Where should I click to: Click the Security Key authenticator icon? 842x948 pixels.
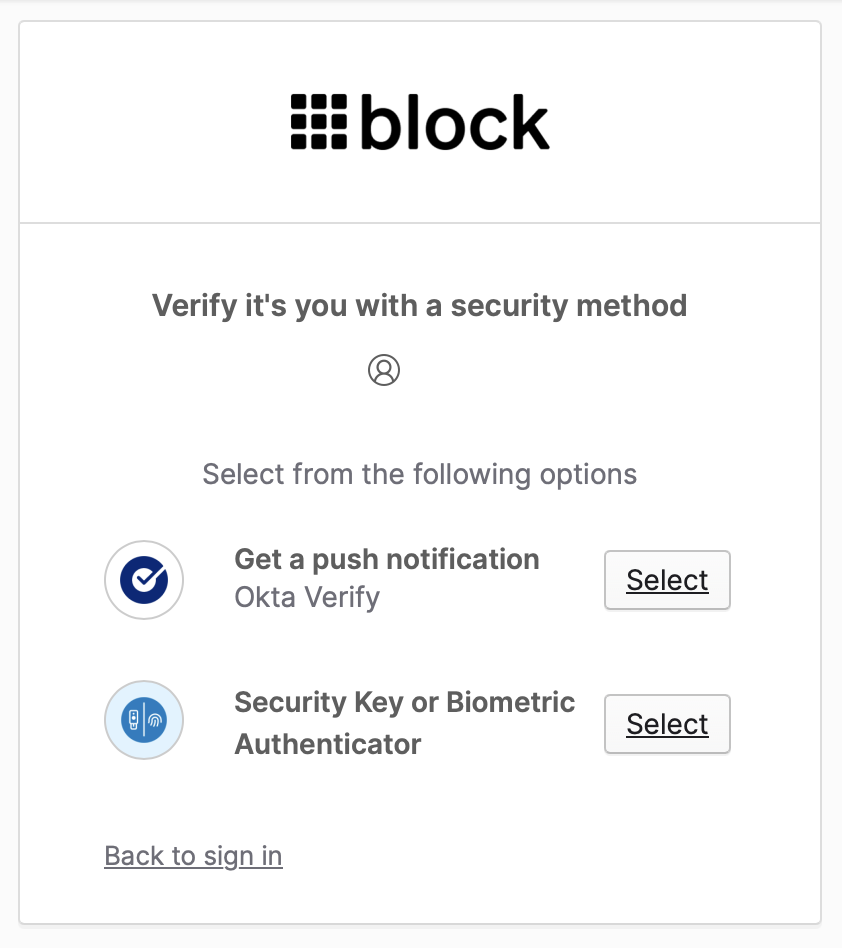144,720
